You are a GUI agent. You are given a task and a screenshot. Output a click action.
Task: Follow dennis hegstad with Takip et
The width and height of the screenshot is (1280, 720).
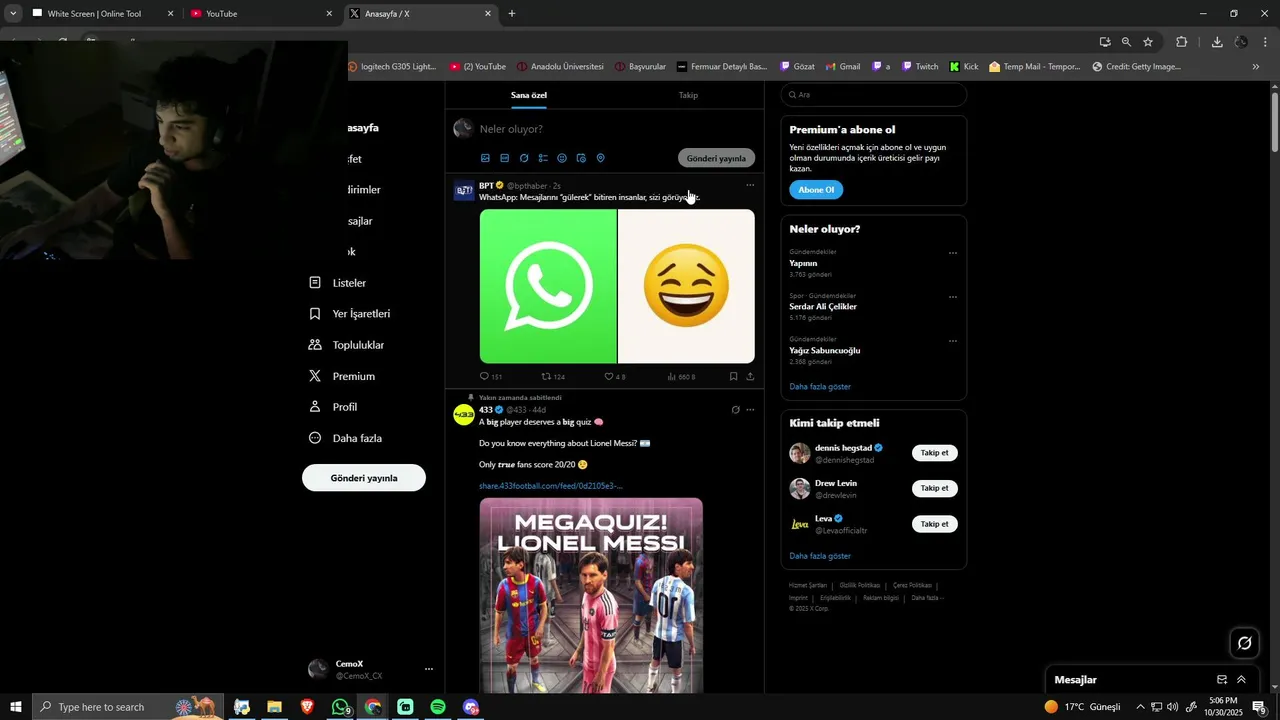(x=935, y=453)
